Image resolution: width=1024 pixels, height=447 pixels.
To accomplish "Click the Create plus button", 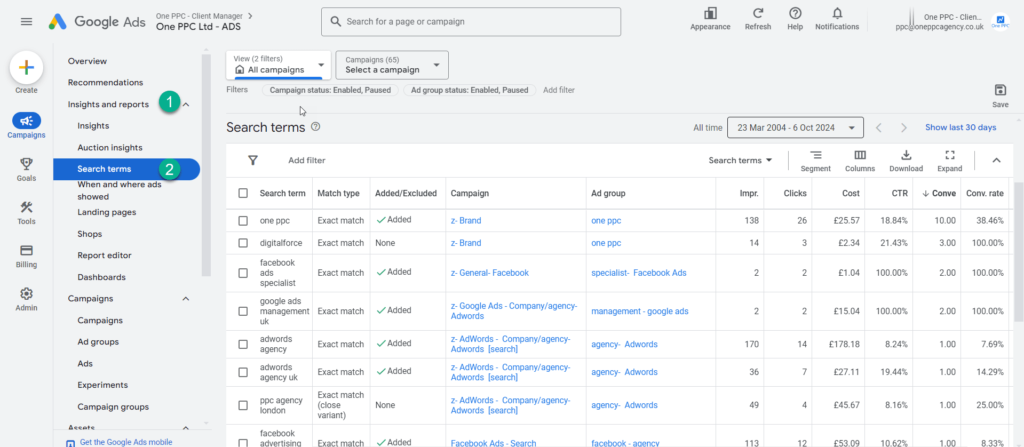I will pyautogui.click(x=26, y=67).
